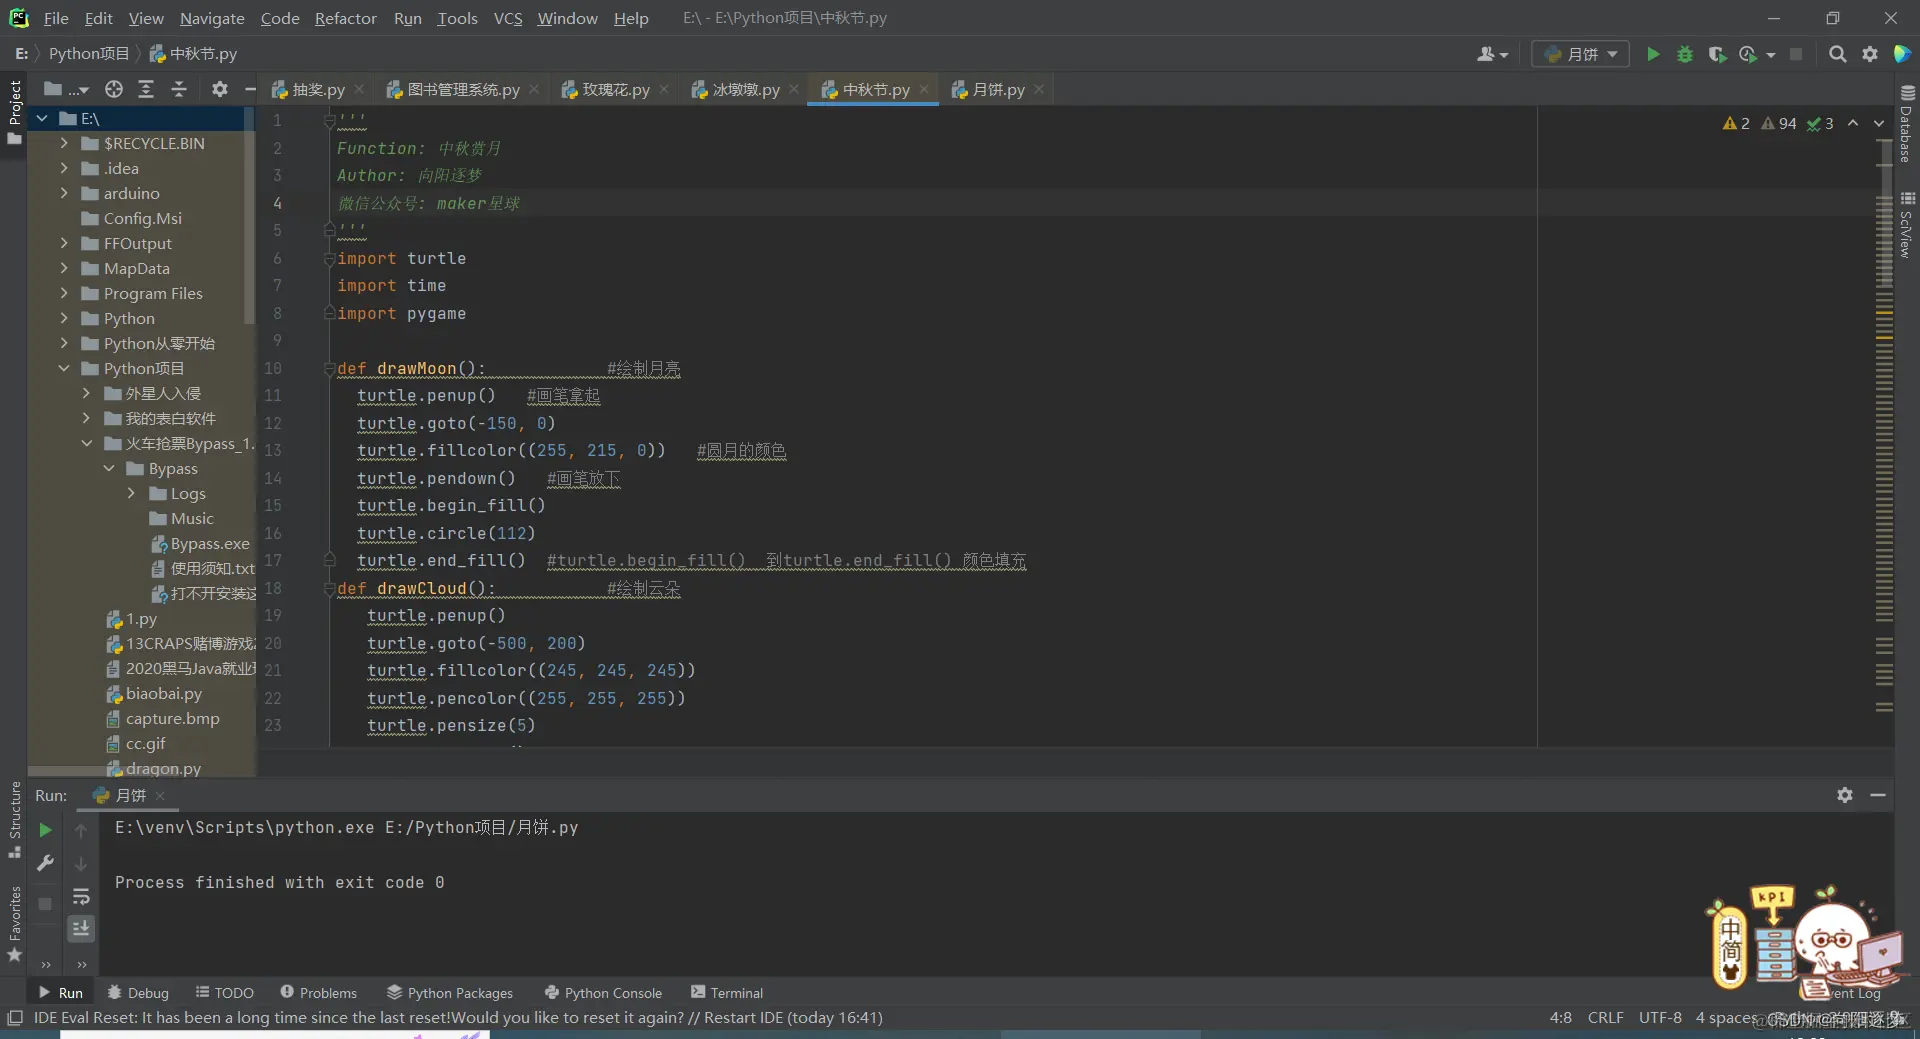This screenshot has height=1039, width=1920.
Task: Minimize the Run tool window
Action: pyautogui.click(x=1878, y=795)
